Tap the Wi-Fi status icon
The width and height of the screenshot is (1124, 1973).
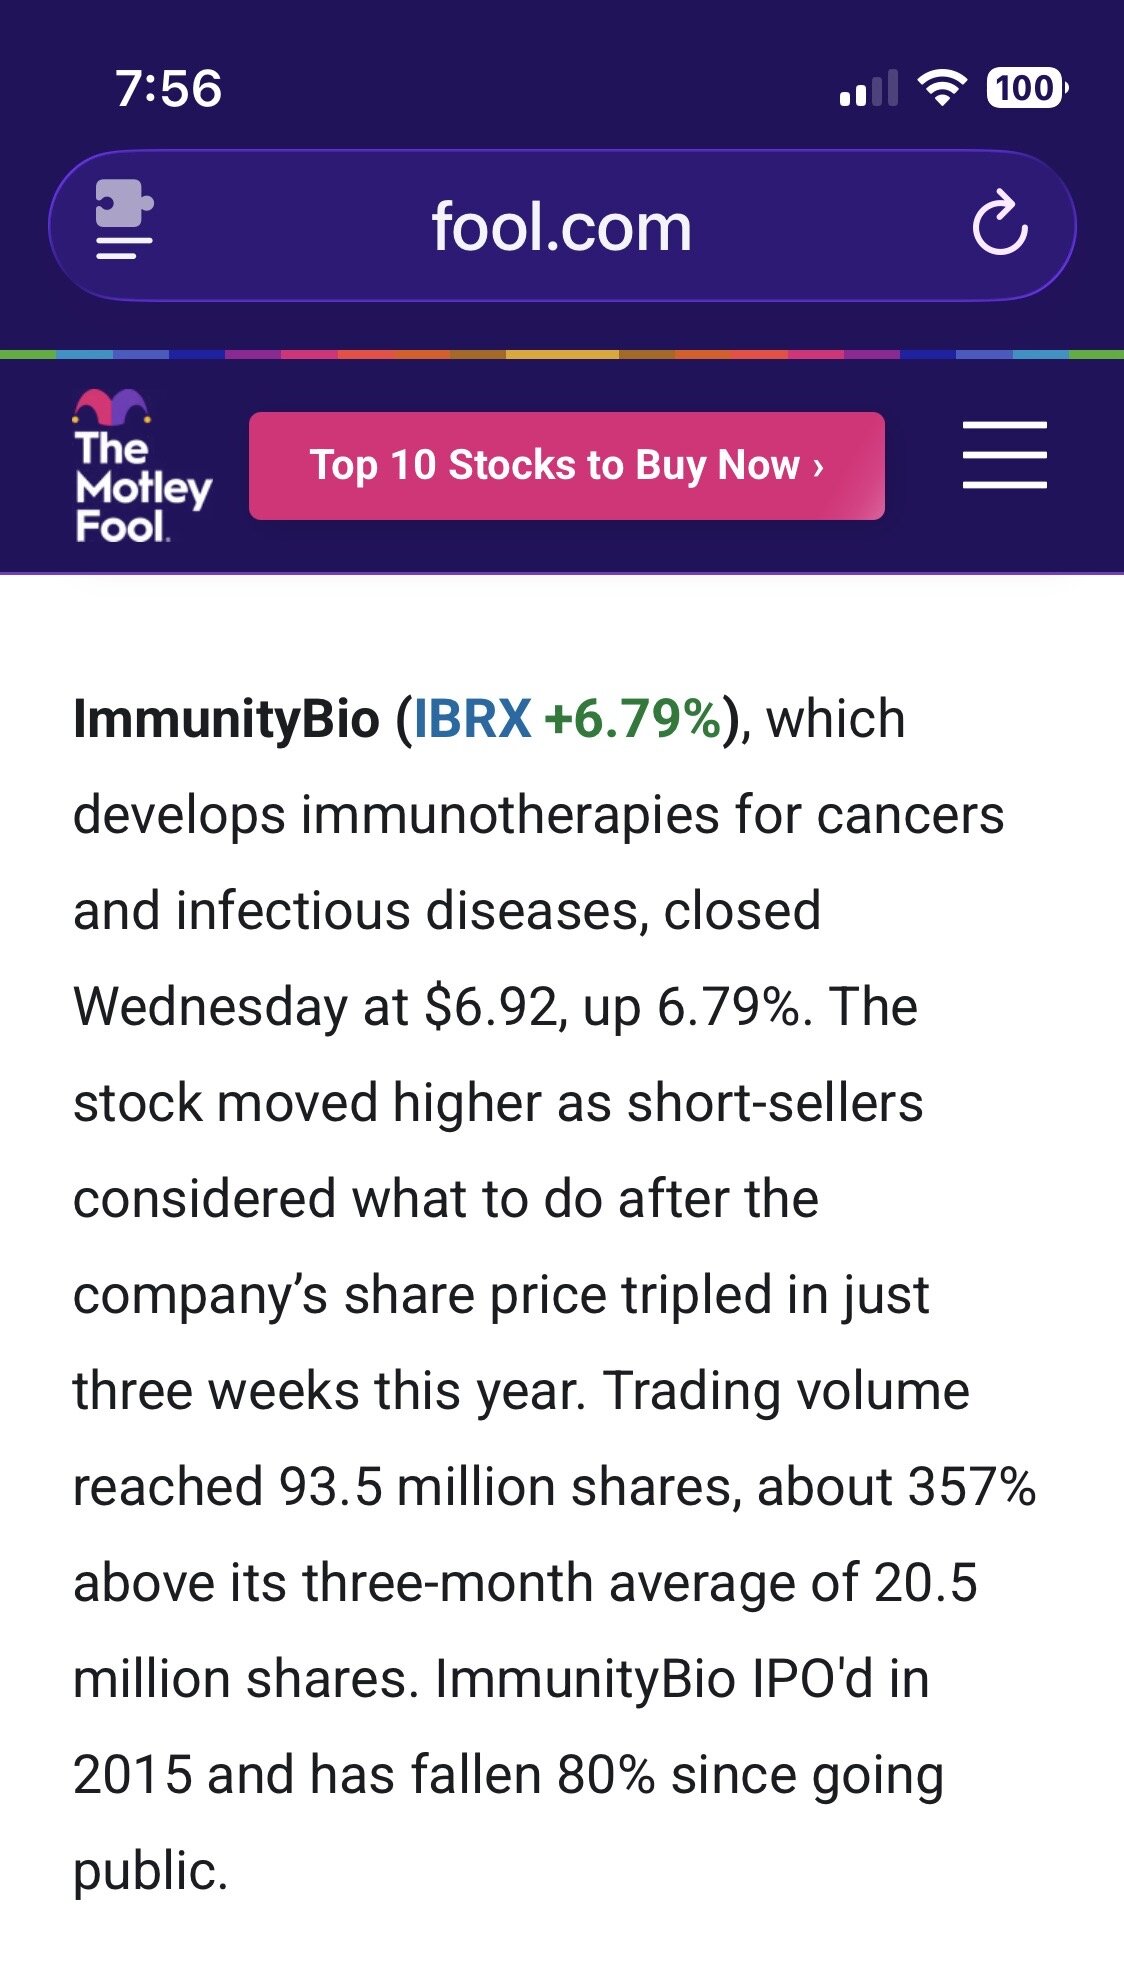[941, 88]
